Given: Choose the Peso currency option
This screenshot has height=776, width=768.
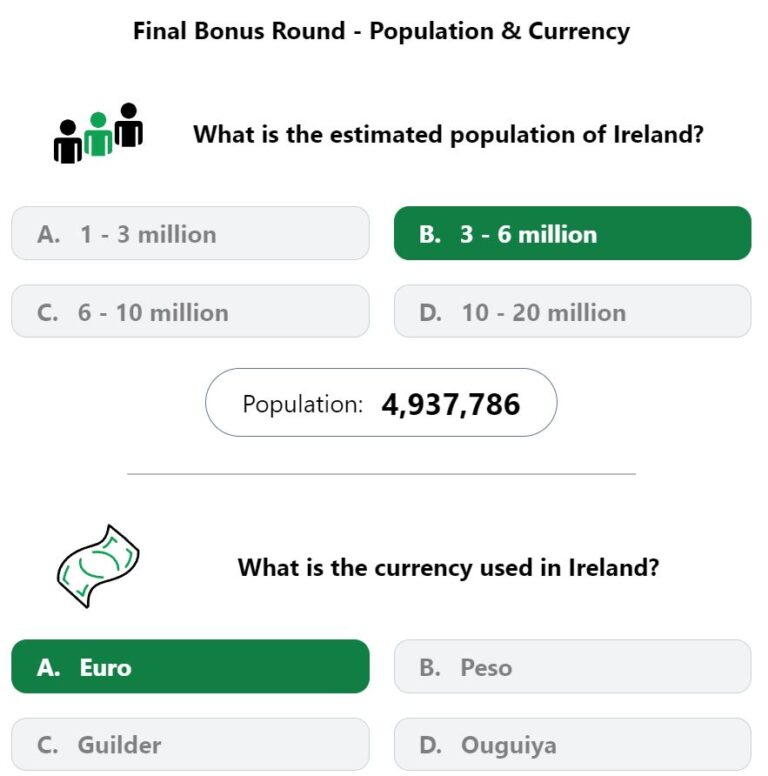Looking at the screenshot, I should pyautogui.click(x=573, y=666).
